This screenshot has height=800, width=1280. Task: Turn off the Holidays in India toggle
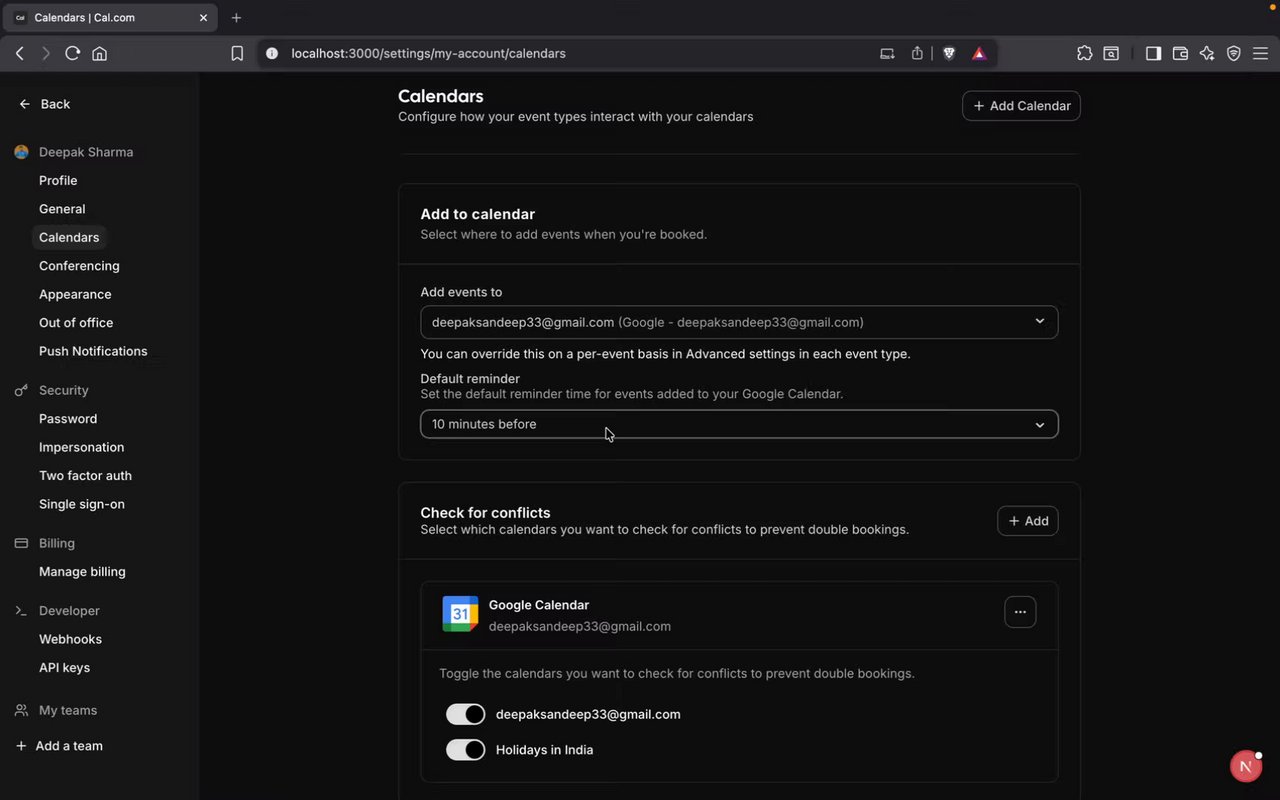point(465,750)
